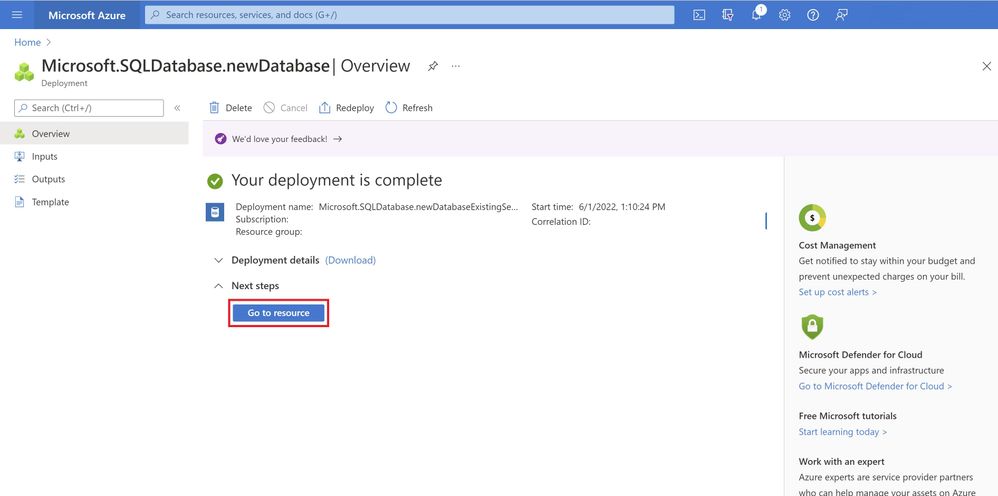Click the Deployment name value text
This screenshot has height=496, width=998.
pos(418,207)
